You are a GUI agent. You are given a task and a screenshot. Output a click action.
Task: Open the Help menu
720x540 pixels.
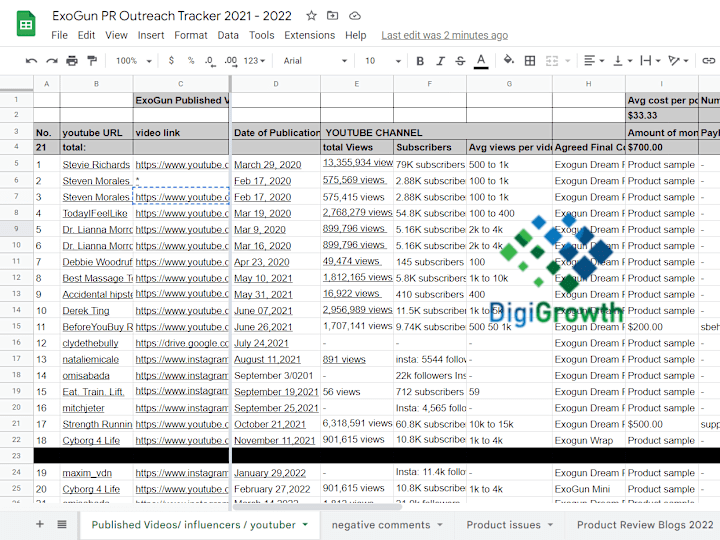tap(355, 35)
